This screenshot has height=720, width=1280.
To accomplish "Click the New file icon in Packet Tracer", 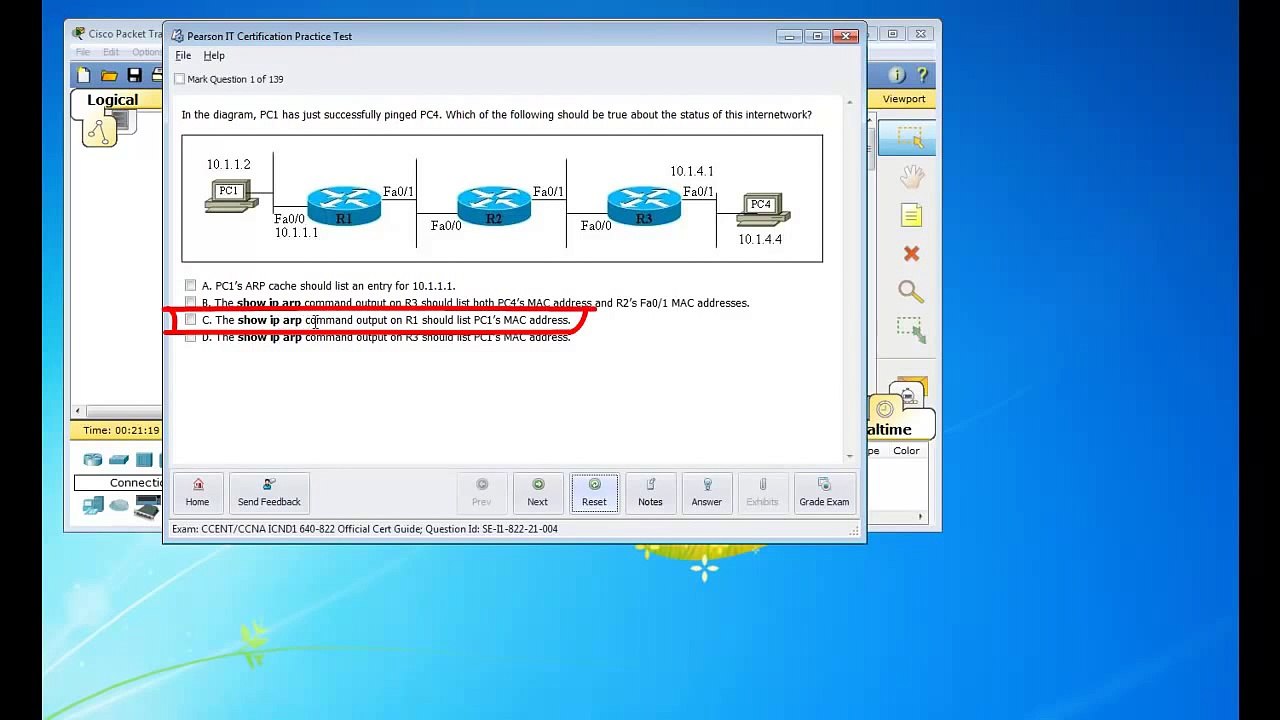I will 84,75.
